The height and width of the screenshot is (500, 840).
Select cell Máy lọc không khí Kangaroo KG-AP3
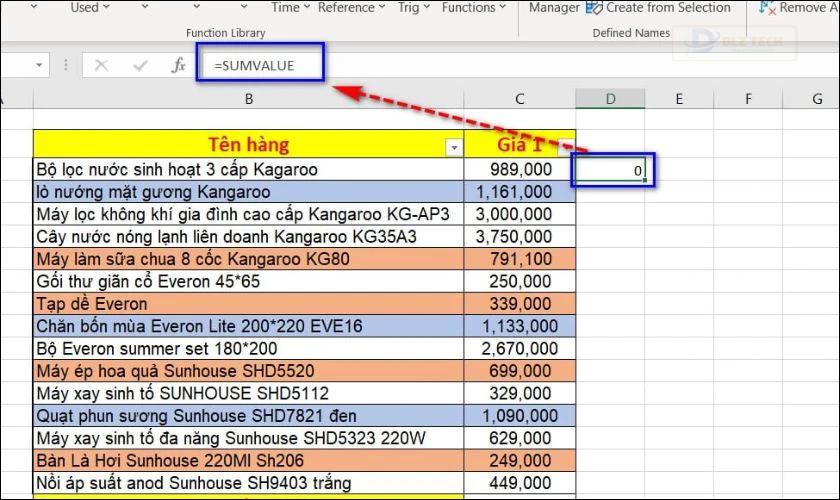coord(249,214)
